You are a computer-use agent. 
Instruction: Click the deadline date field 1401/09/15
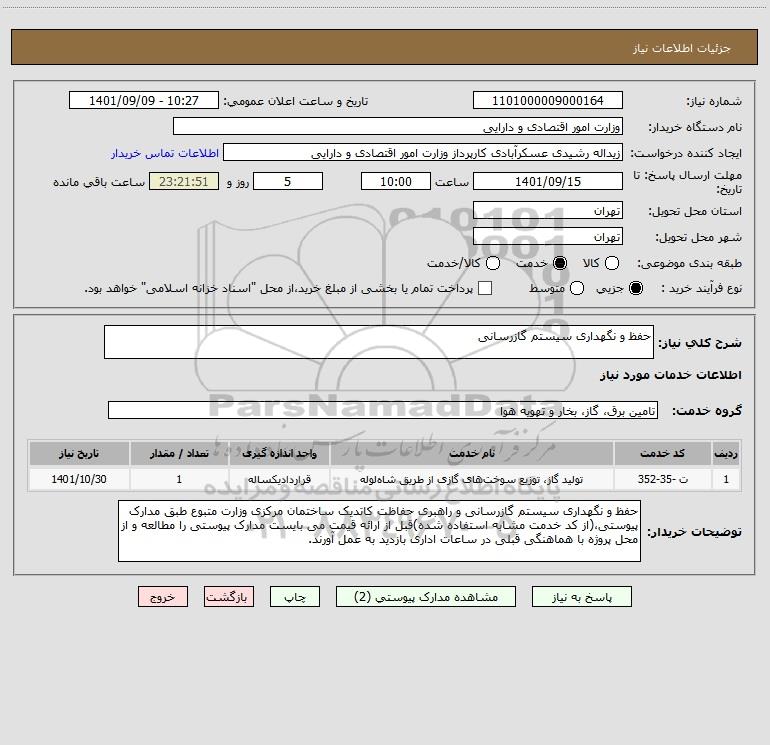tap(548, 181)
